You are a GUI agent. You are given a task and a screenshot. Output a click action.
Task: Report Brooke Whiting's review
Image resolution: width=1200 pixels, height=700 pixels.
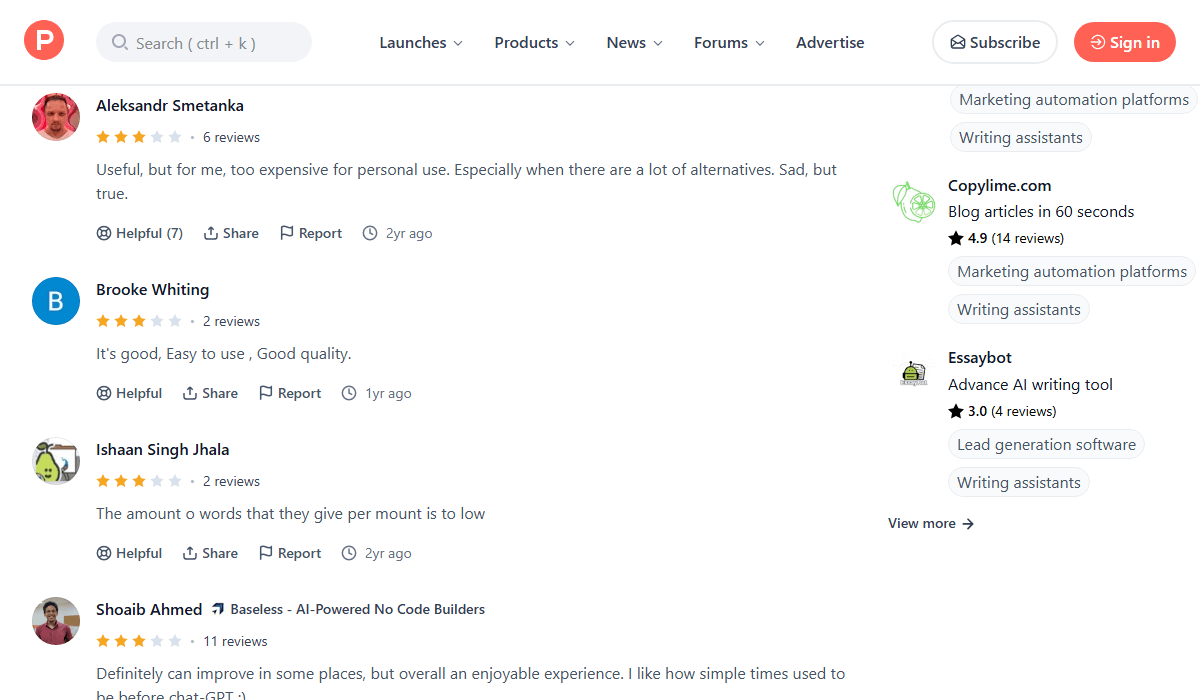[x=290, y=393]
